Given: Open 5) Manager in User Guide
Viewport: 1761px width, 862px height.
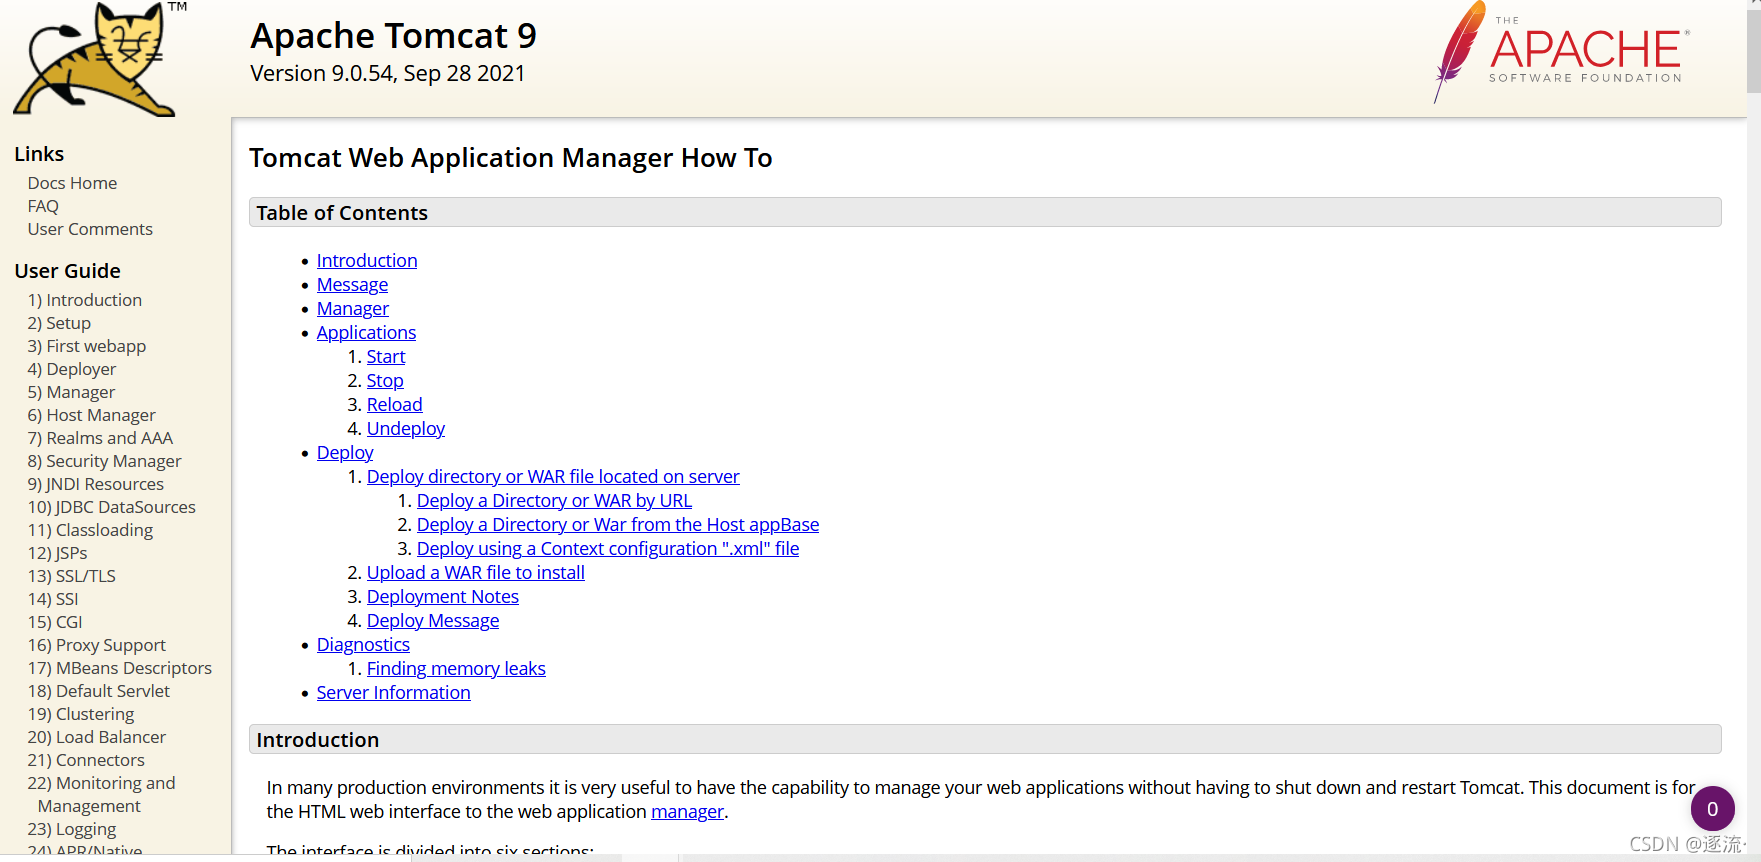Looking at the screenshot, I should pyautogui.click(x=71, y=392).
